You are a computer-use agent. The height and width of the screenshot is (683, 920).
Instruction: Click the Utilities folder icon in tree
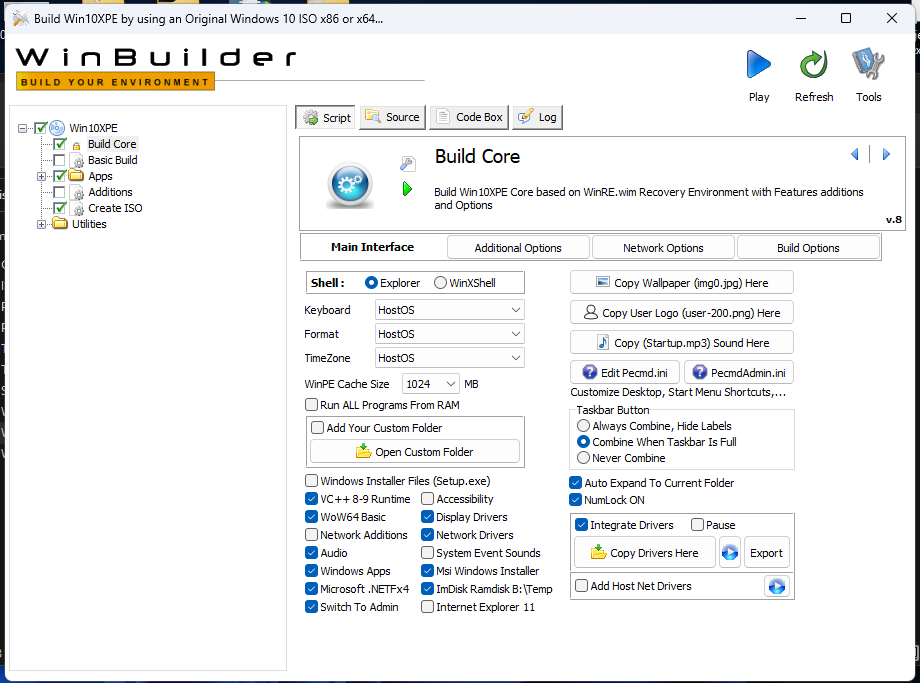coord(60,224)
